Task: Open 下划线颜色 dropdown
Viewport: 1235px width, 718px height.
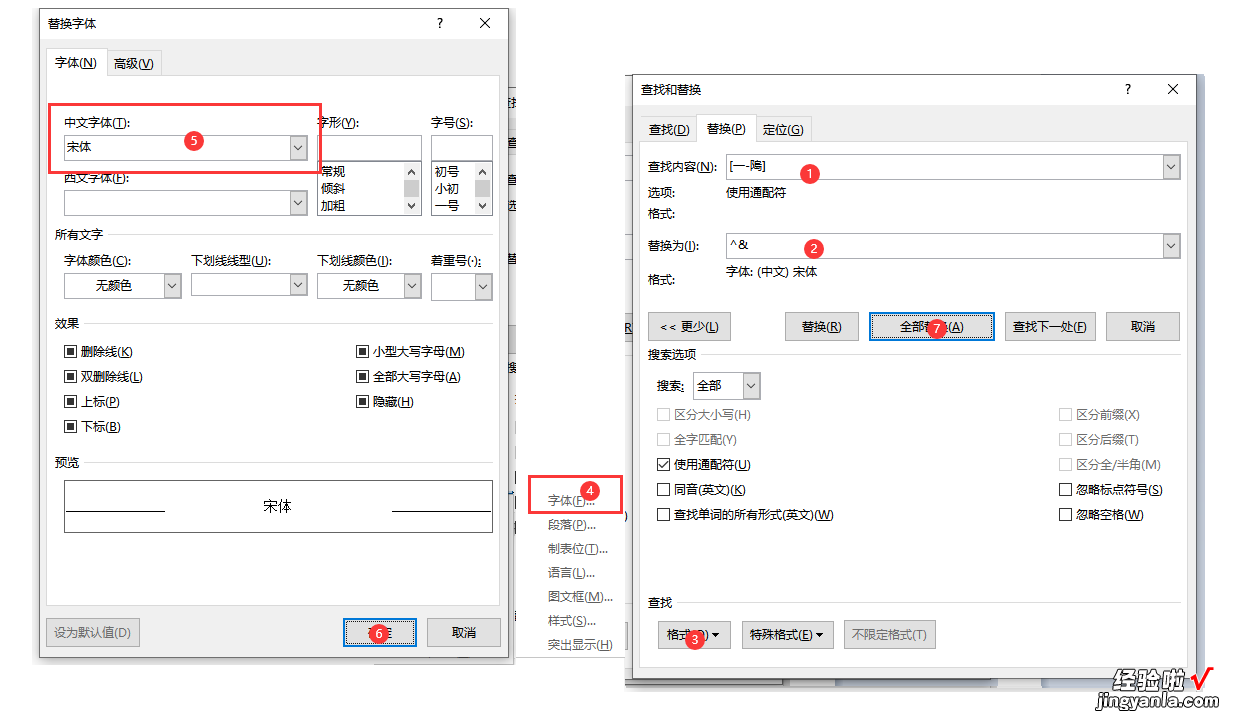Action: tap(413, 286)
